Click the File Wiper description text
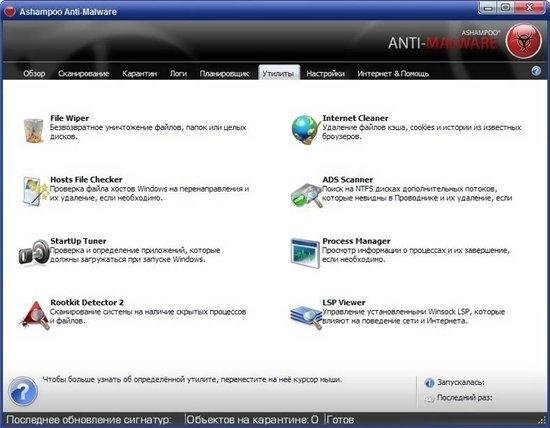Image resolution: width=550 pixels, height=428 pixels. coord(148,132)
